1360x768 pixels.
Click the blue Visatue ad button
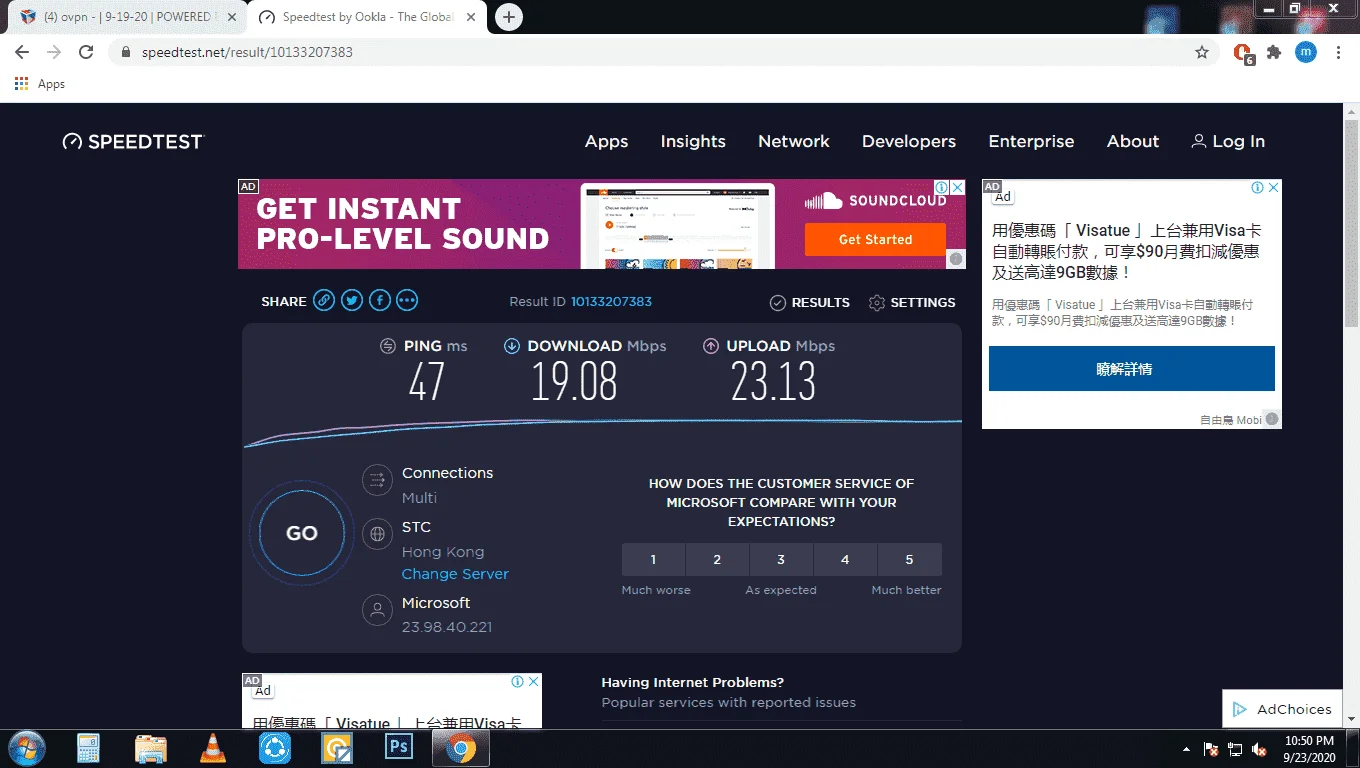point(1131,368)
